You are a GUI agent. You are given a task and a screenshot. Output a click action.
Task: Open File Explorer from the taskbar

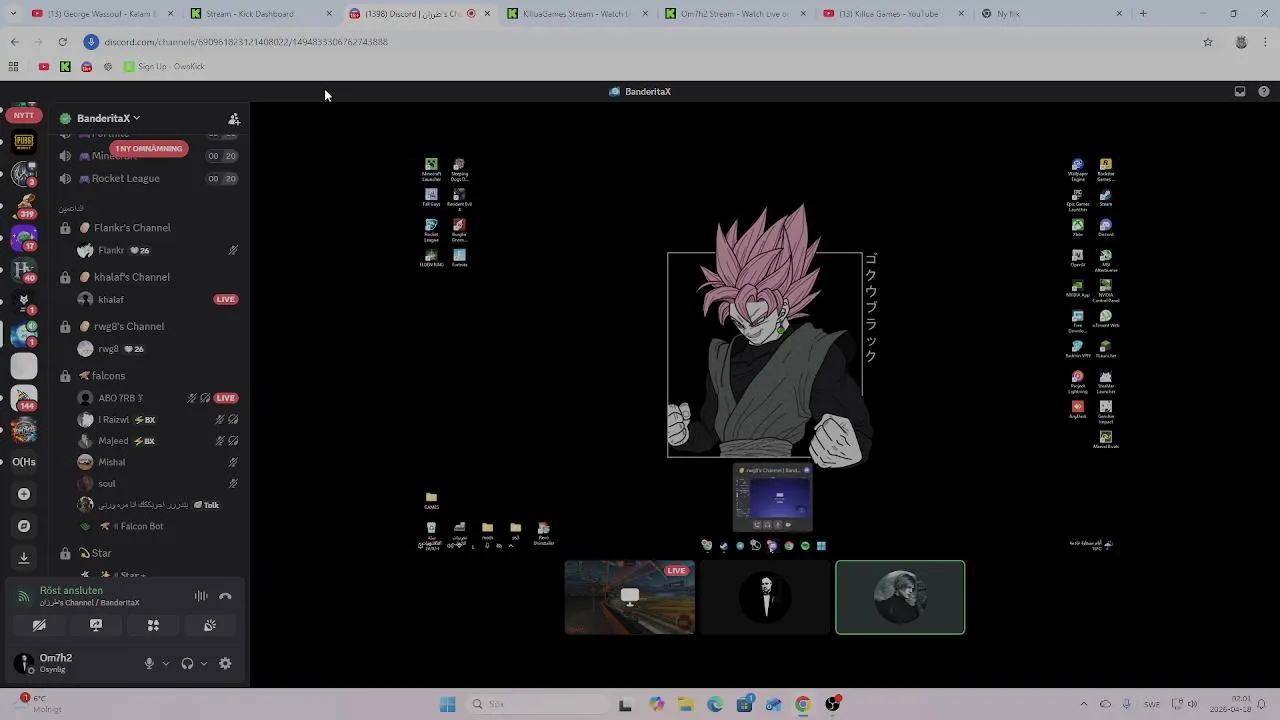click(x=686, y=704)
